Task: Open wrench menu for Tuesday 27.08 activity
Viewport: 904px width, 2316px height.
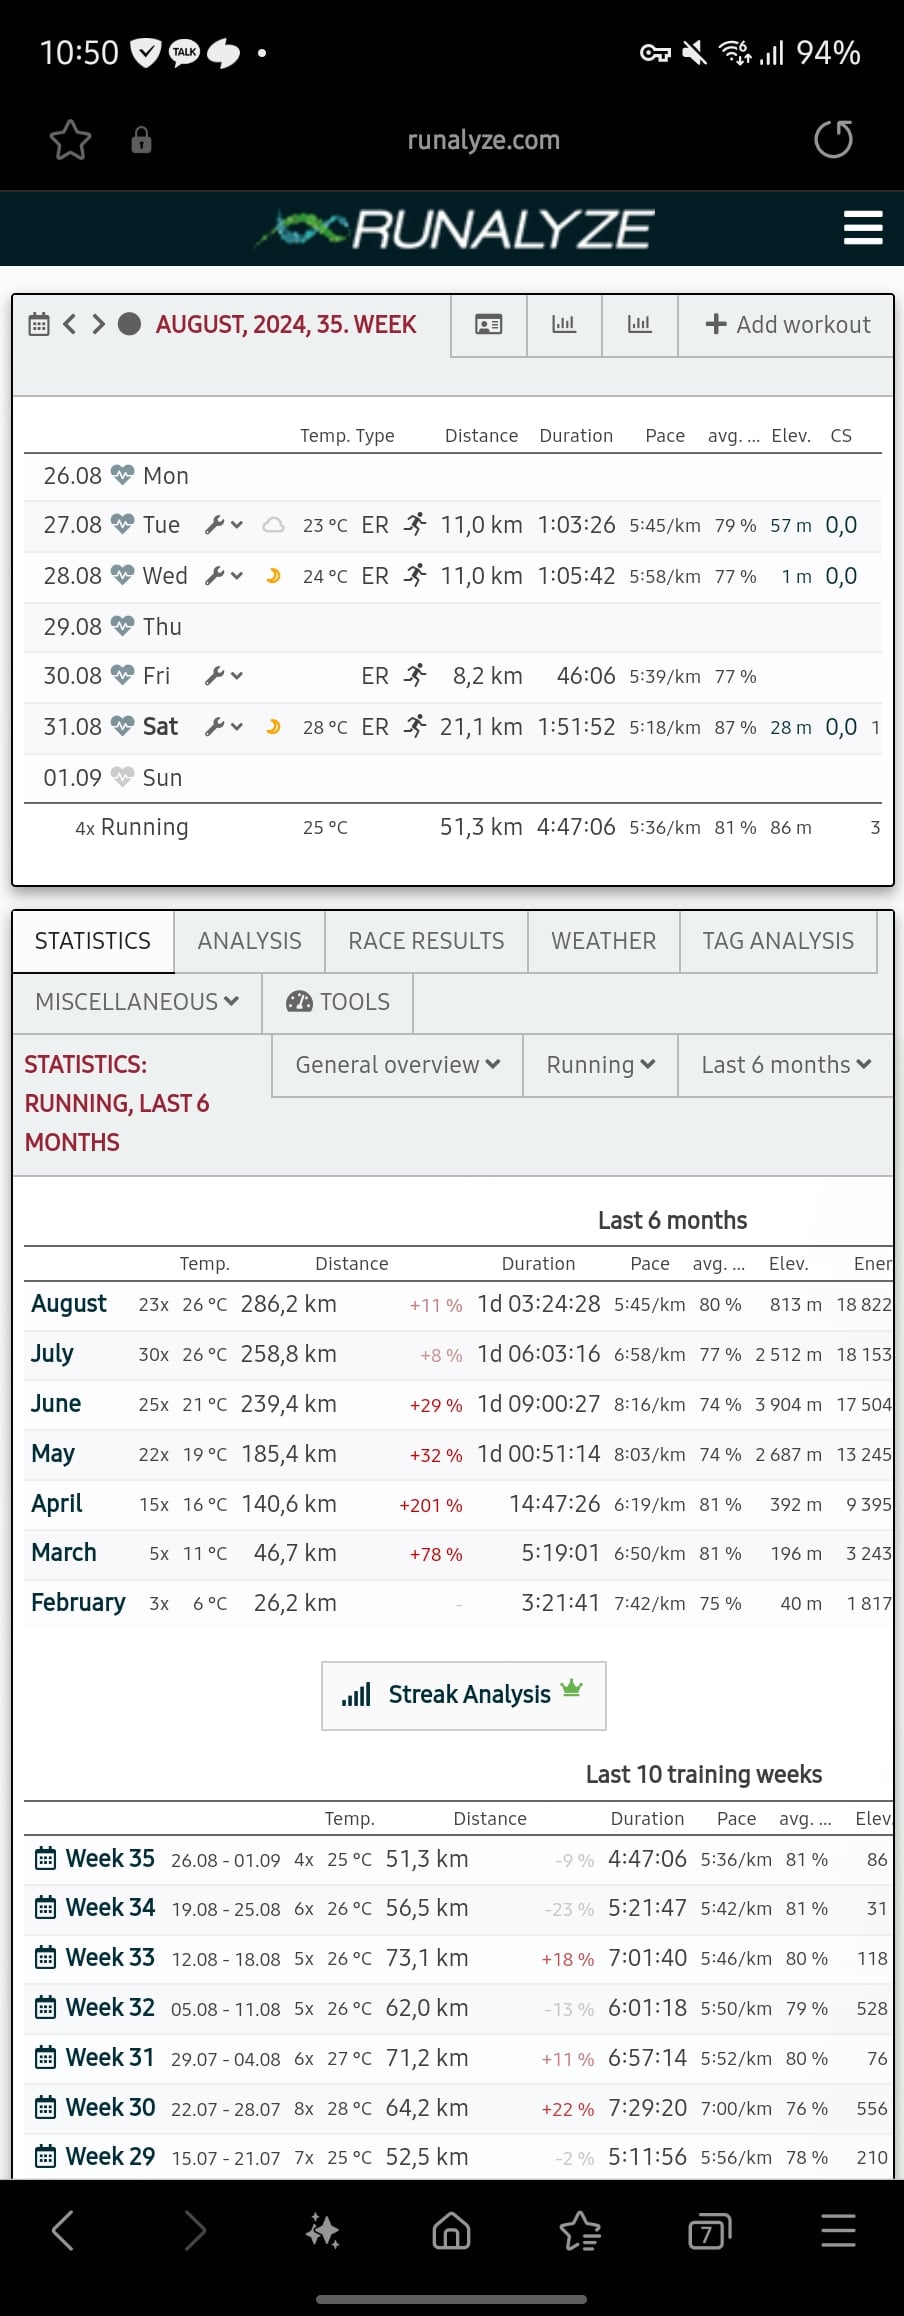Action: coord(224,525)
